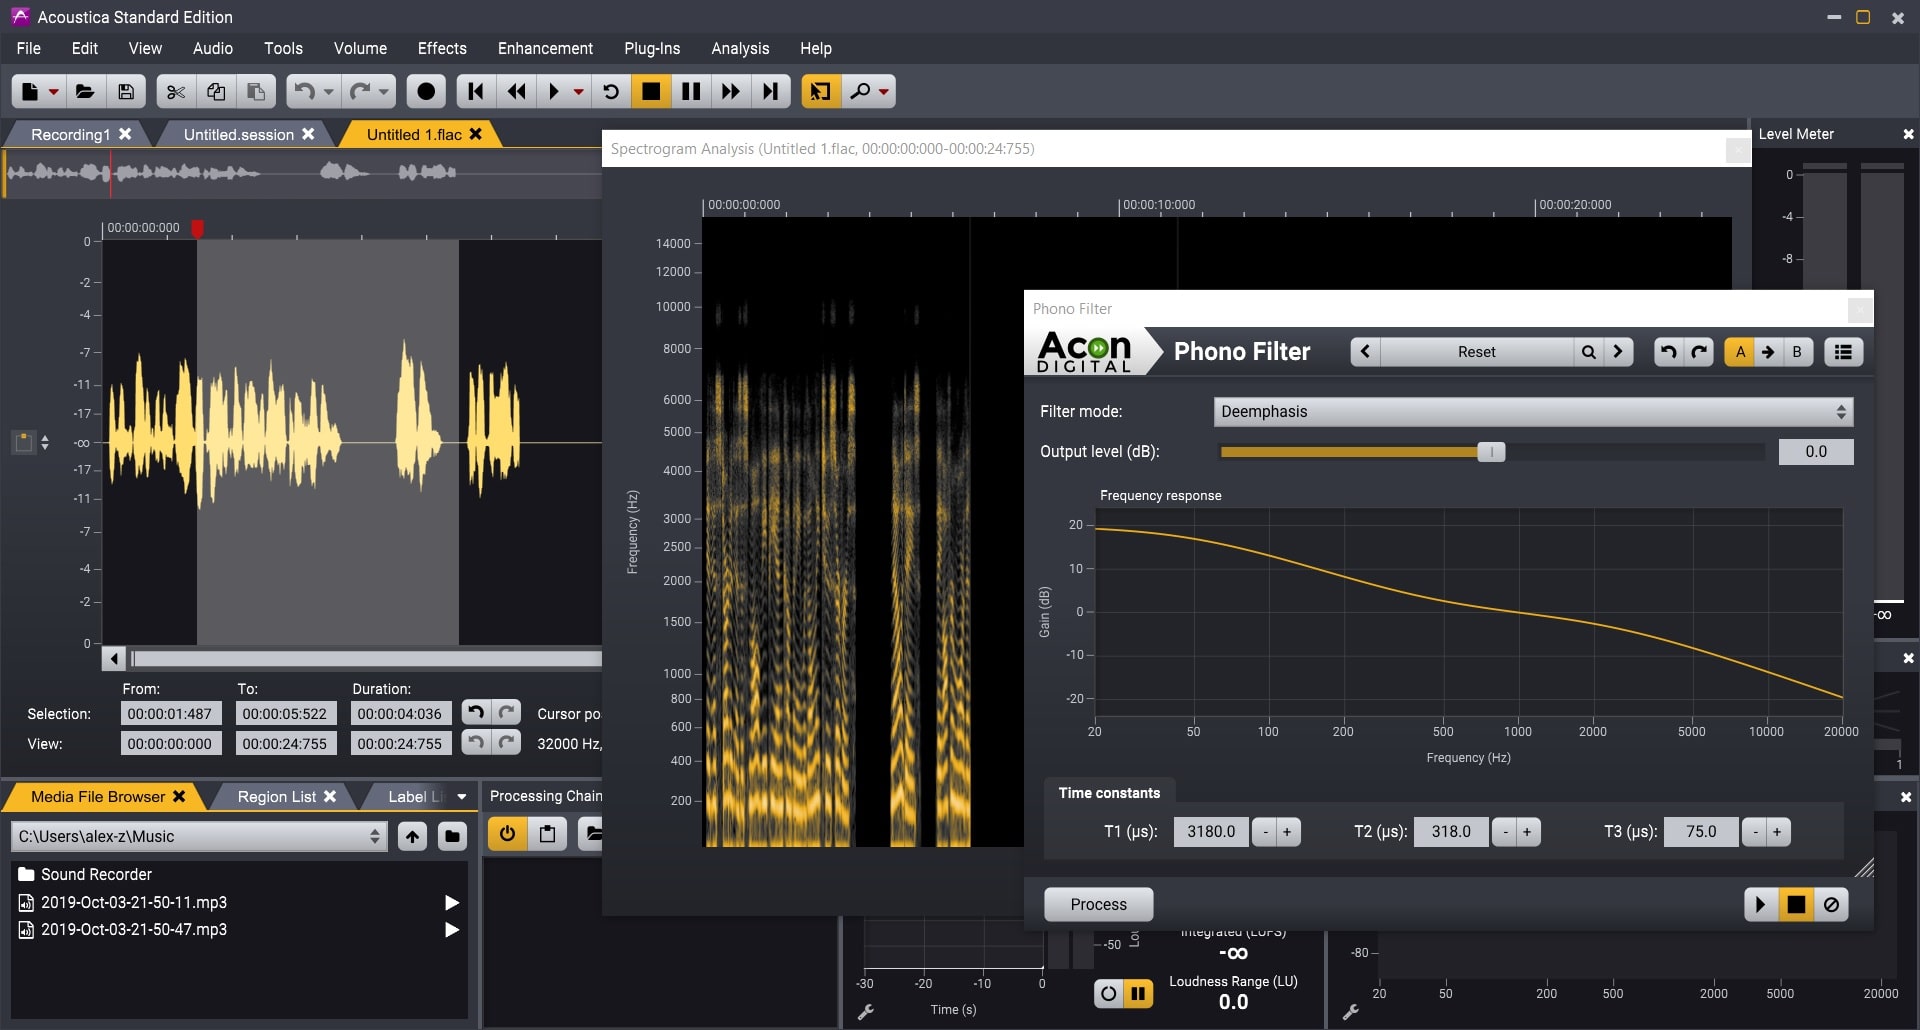Stop playback in the main toolbar
Screen dimensions: 1920x1030
coord(651,91)
